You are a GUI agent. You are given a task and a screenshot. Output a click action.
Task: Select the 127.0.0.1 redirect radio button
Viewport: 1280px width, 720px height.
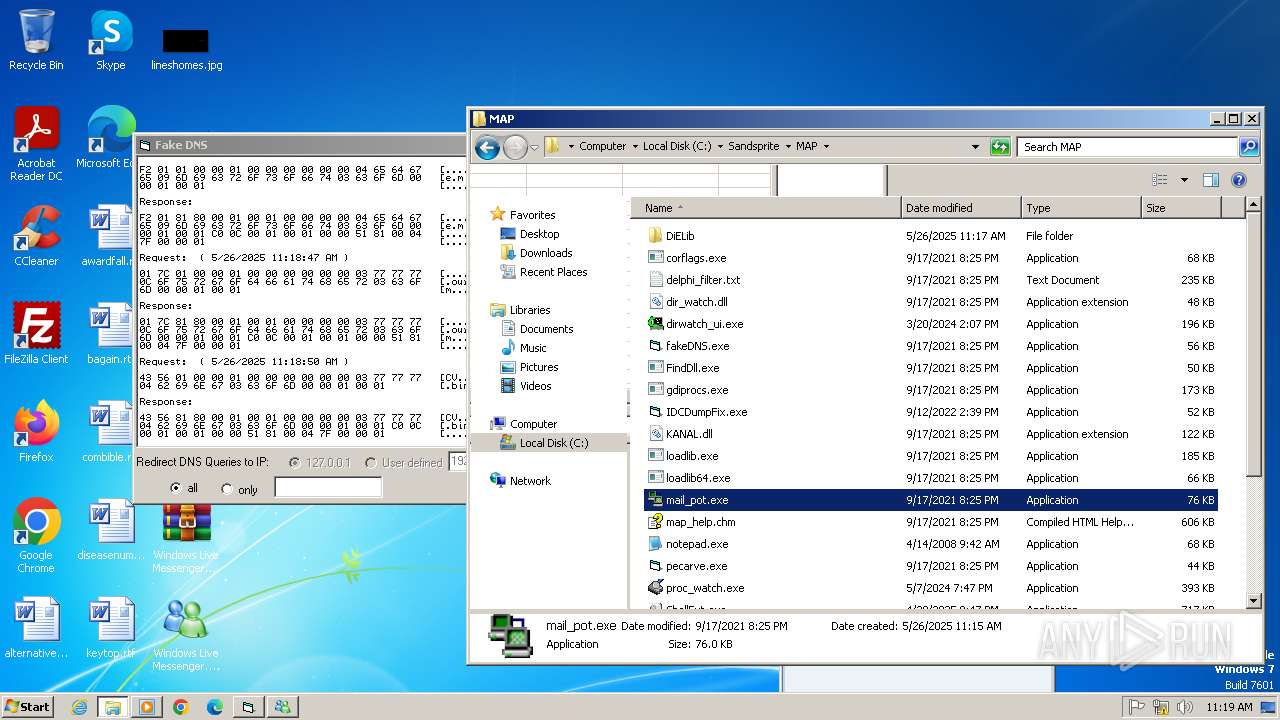tap(294, 462)
